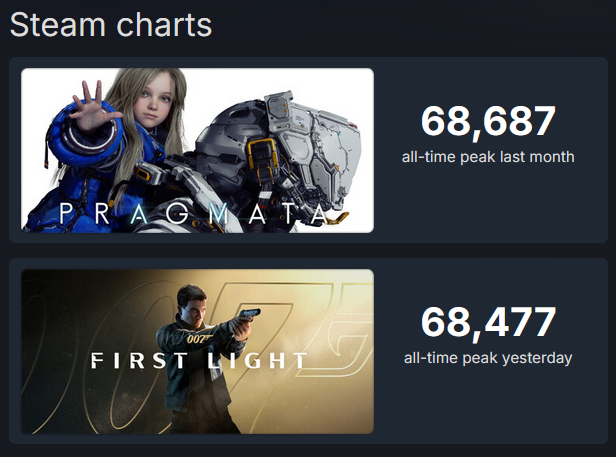Click the small 007 badge on the agent's jacket
Viewport: 616px width, 457px height.
198,338
